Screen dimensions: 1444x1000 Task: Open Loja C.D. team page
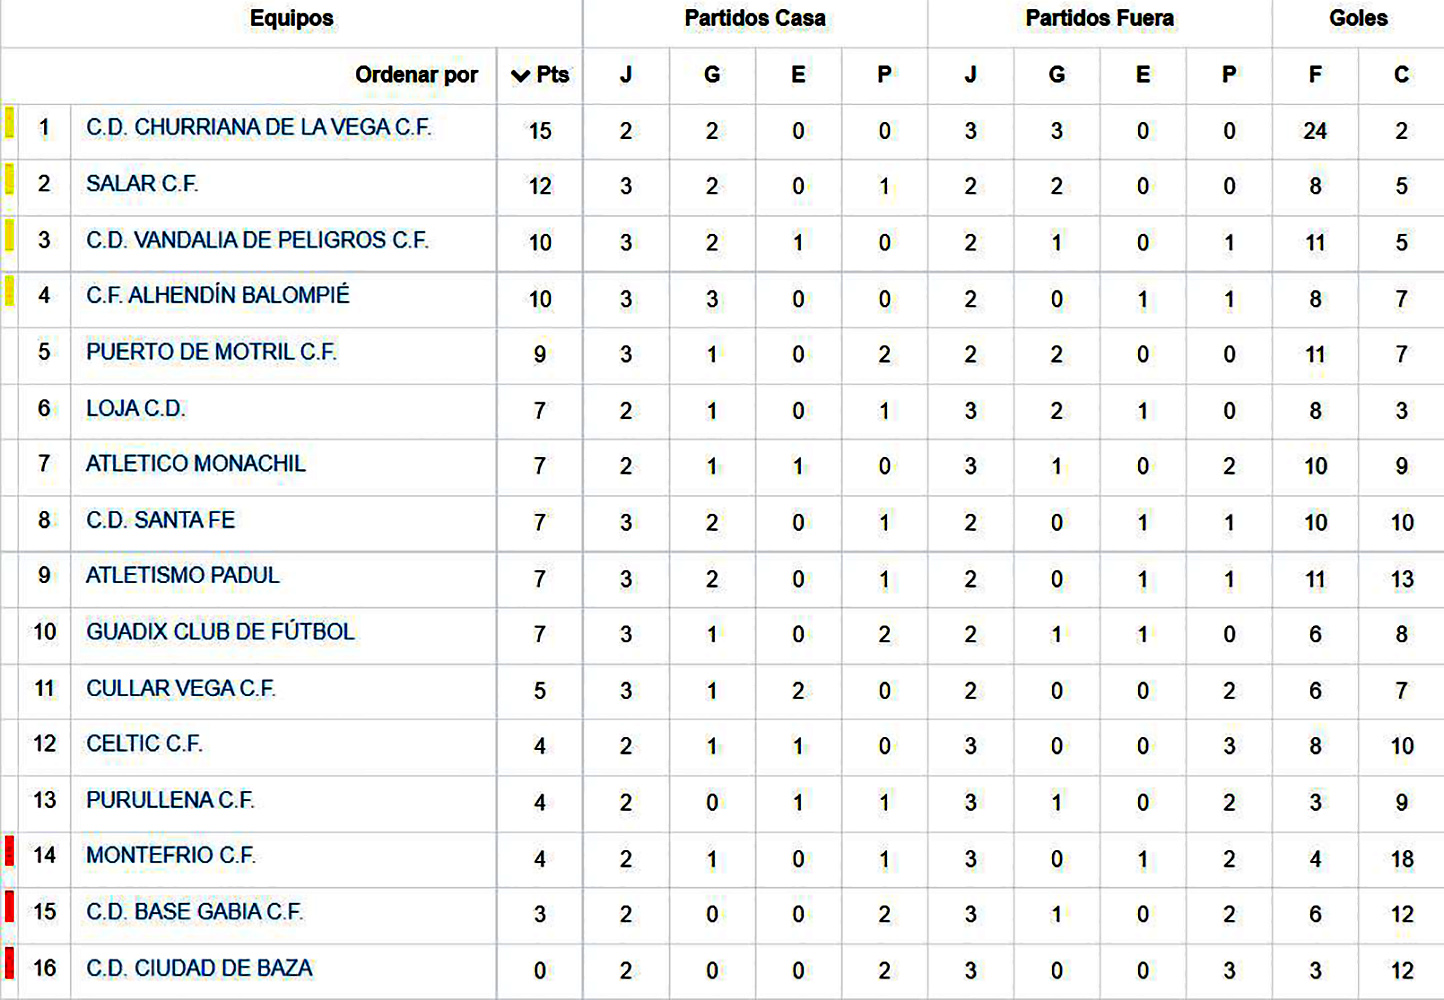[136, 408]
